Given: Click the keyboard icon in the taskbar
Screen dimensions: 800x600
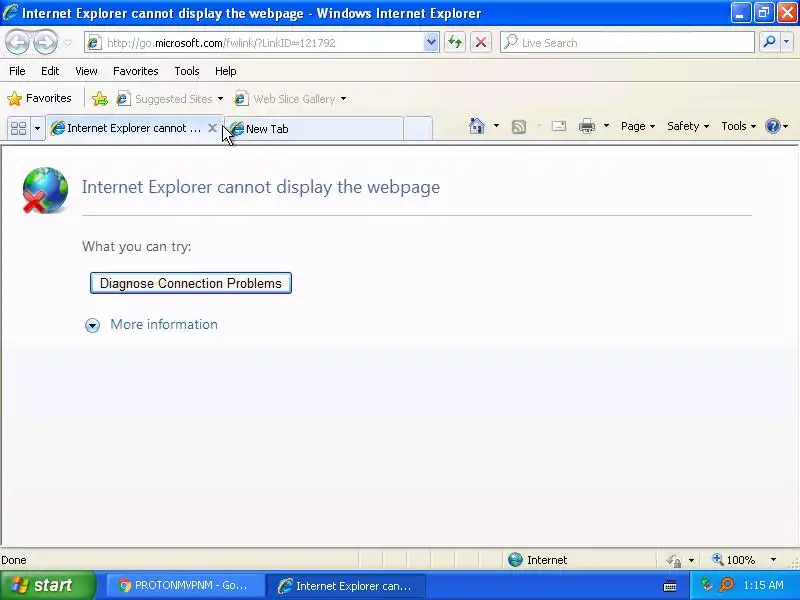Looking at the screenshot, I should tap(670, 586).
